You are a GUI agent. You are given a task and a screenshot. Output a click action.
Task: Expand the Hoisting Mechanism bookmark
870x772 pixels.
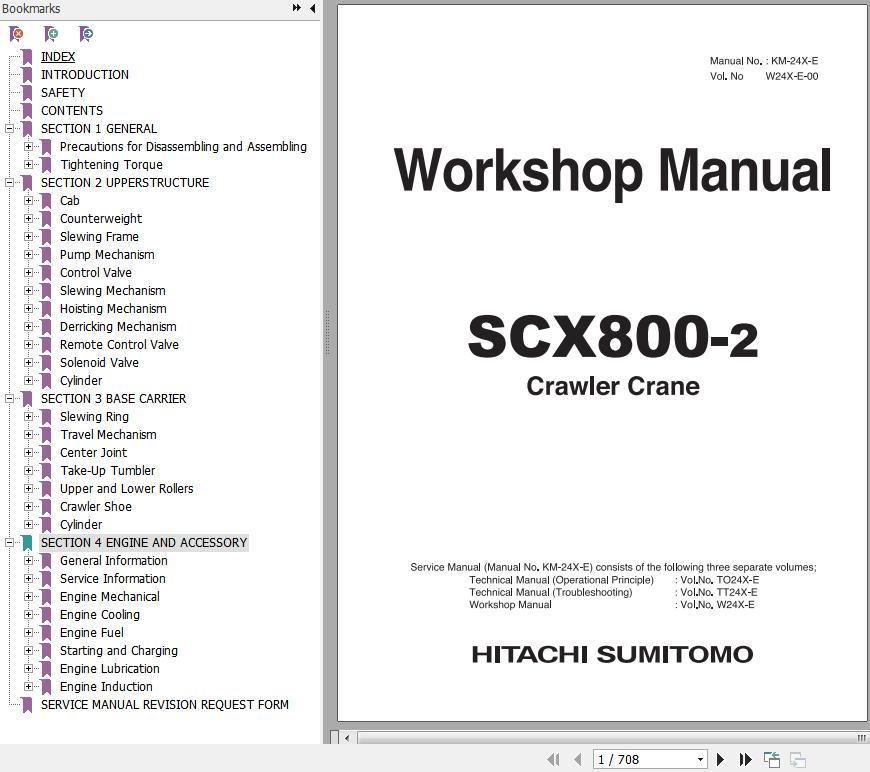pos(28,309)
